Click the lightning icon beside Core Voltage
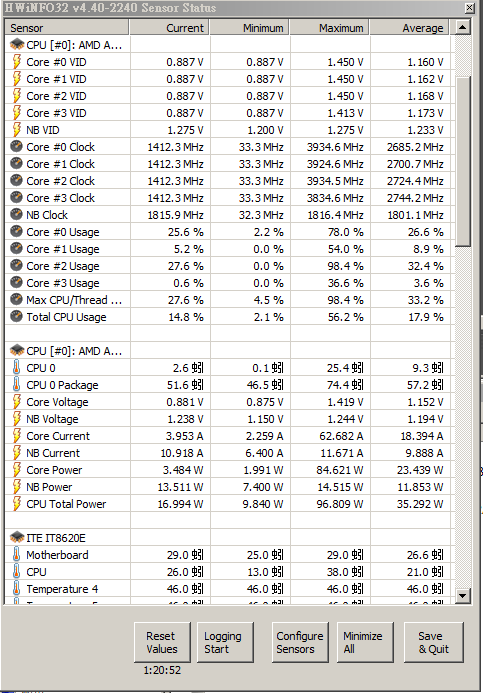This screenshot has height=693, width=483. pyautogui.click(x=16, y=402)
